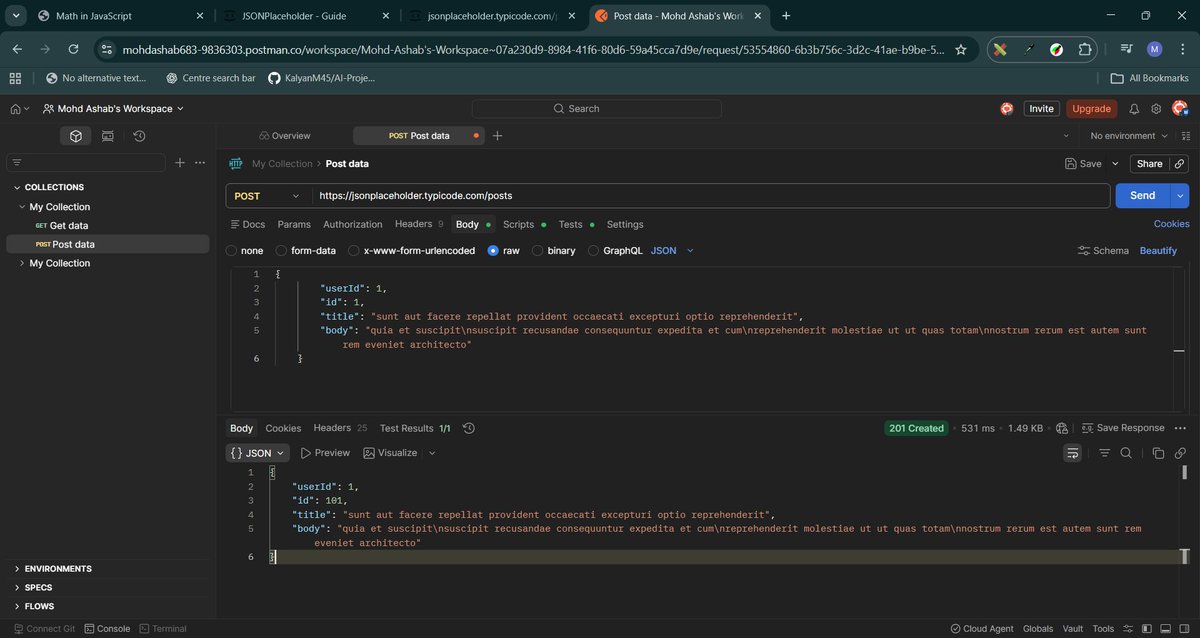The height and width of the screenshot is (638, 1200).
Task: Open the request Settings tab
Action: point(625,225)
